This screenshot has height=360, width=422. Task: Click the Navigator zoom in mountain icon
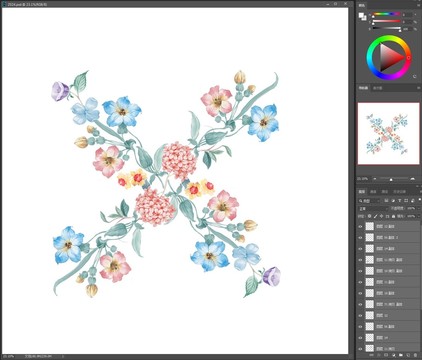point(413,179)
